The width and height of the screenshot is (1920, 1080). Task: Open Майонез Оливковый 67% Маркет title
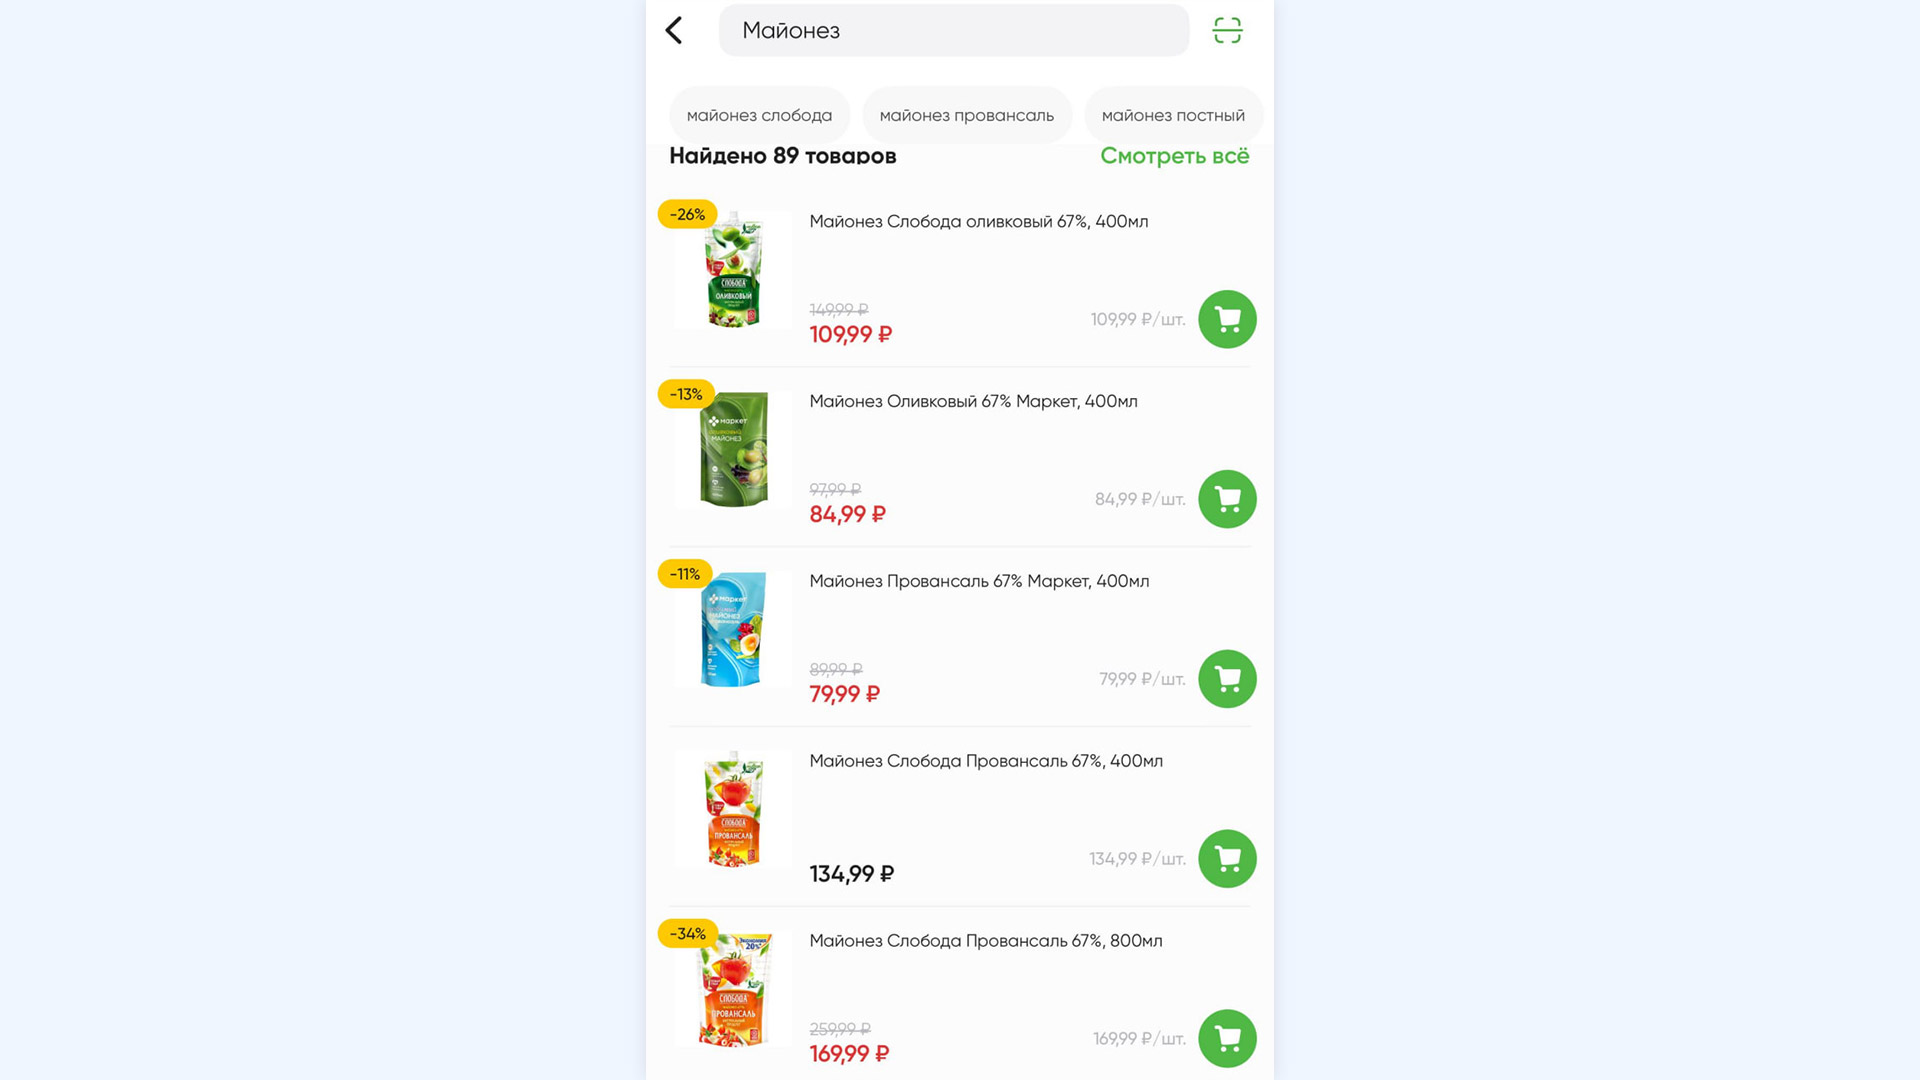[x=973, y=401]
